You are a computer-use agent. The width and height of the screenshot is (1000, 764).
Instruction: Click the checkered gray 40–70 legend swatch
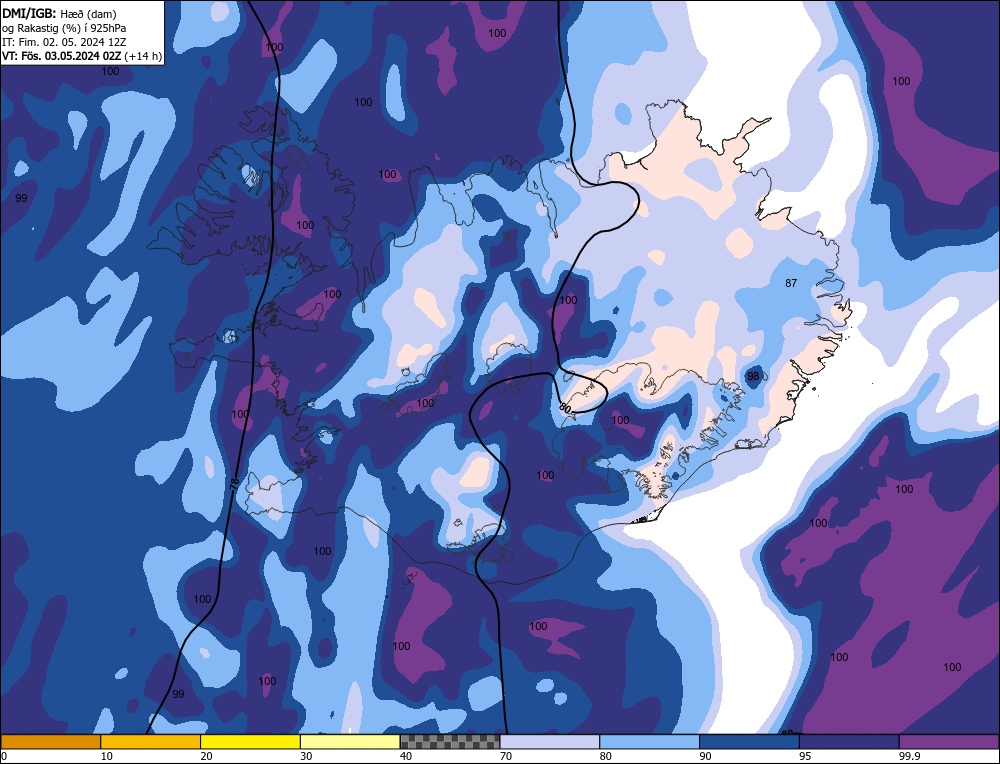(x=450, y=742)
